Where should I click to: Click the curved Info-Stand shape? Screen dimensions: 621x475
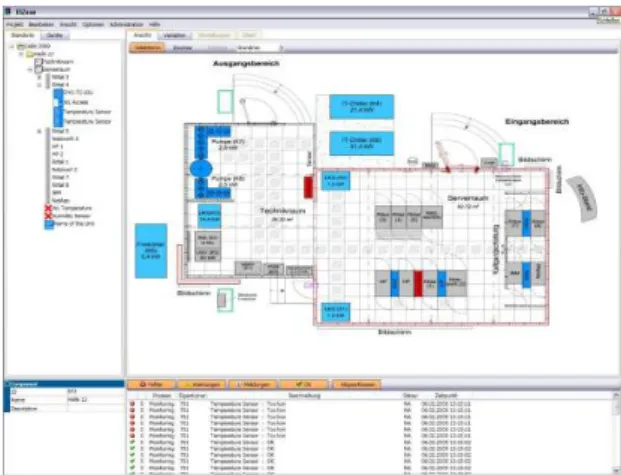583,199
